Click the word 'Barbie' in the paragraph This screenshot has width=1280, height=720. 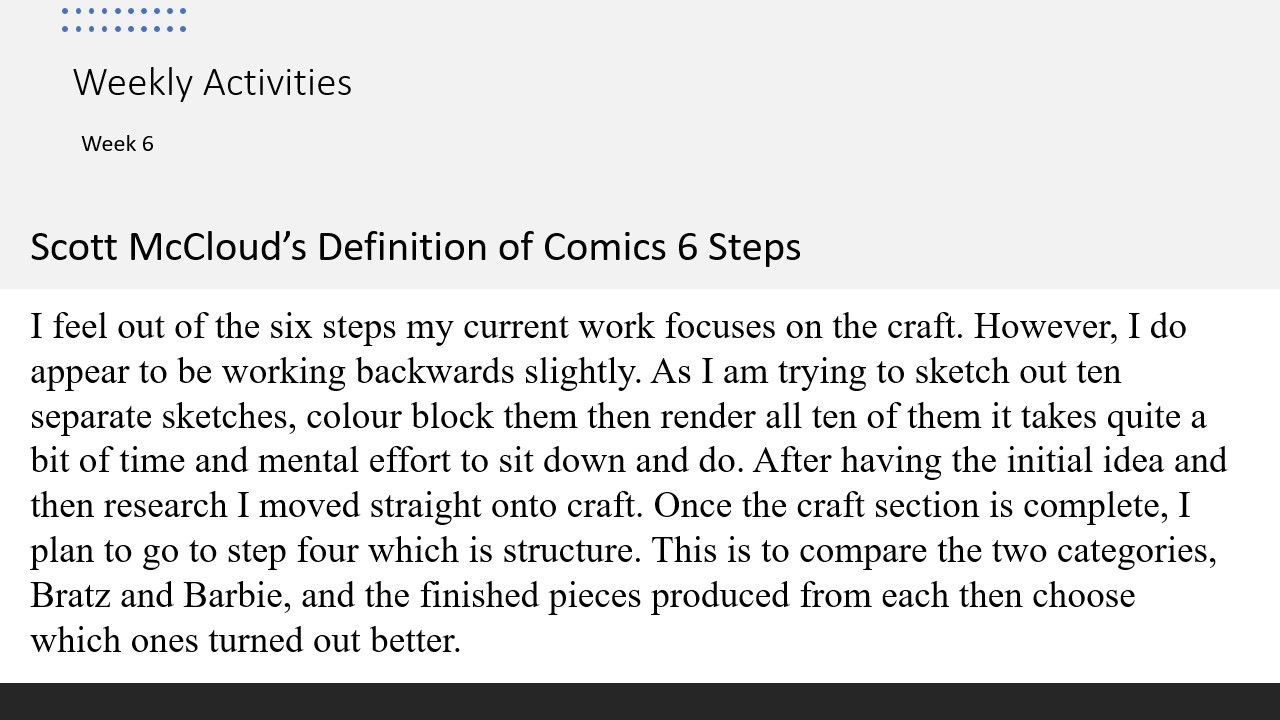[236, 596]
